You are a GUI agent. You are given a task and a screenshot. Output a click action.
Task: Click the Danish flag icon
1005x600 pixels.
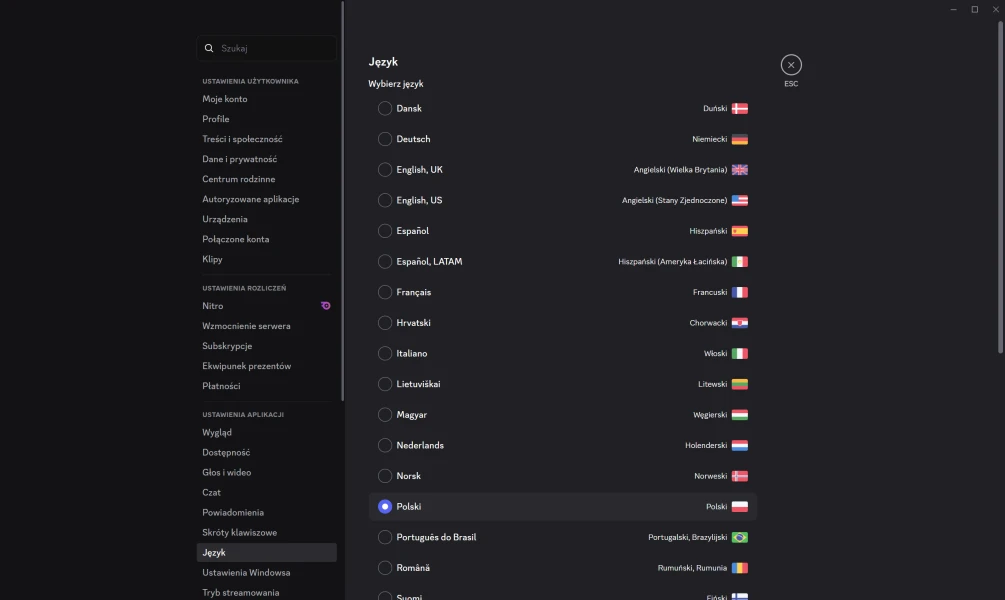[x=739, y=108]
